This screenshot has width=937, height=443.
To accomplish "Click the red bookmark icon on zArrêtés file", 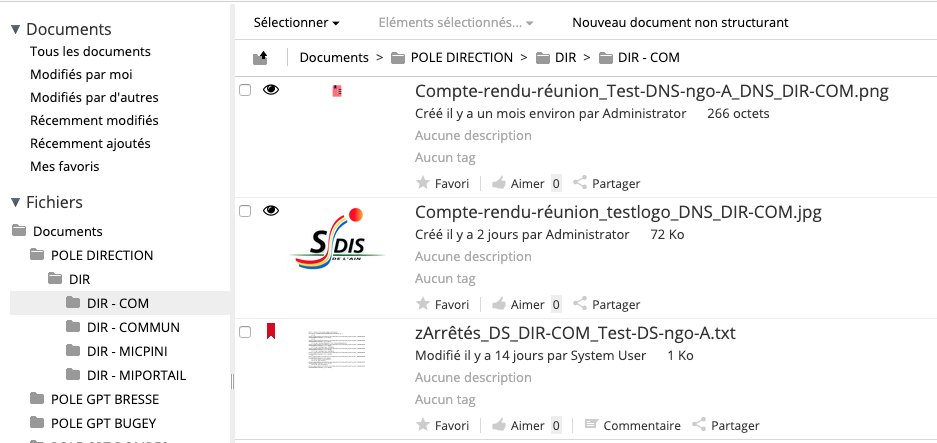I will click(271, 331).
